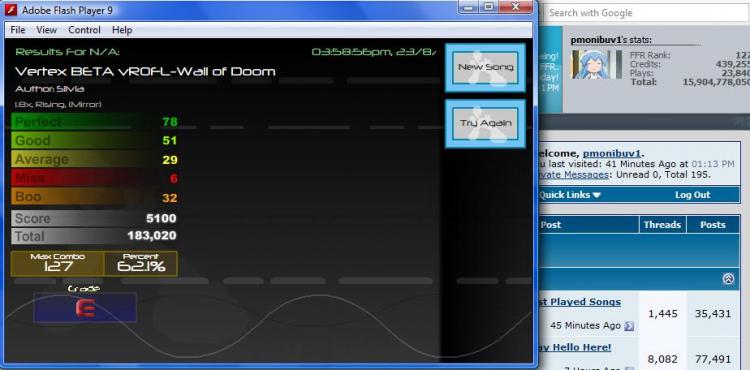This screenshot has width=750, height=370.
Task: Open the View menu
Action: (46, 30)
